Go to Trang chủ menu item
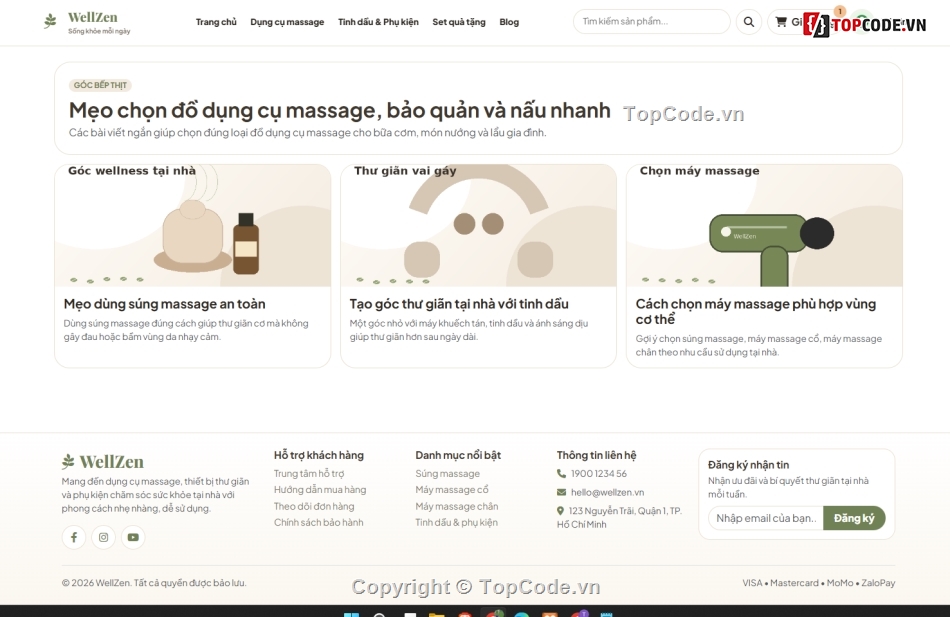Viewport: 950px width, 617px height. tap(216, 22)
